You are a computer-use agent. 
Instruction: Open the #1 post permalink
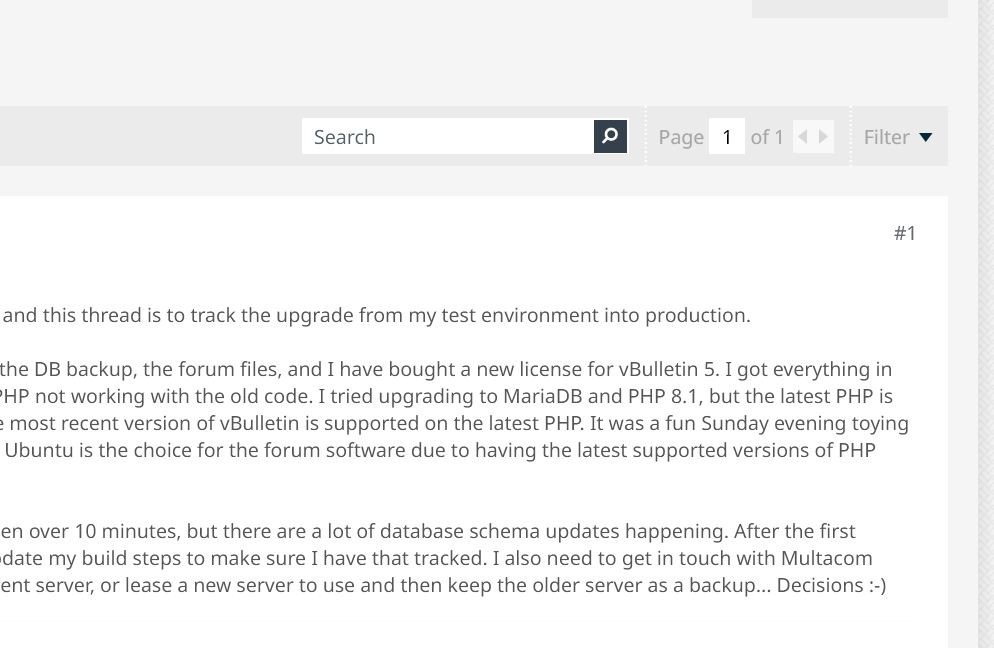[905, 233]
